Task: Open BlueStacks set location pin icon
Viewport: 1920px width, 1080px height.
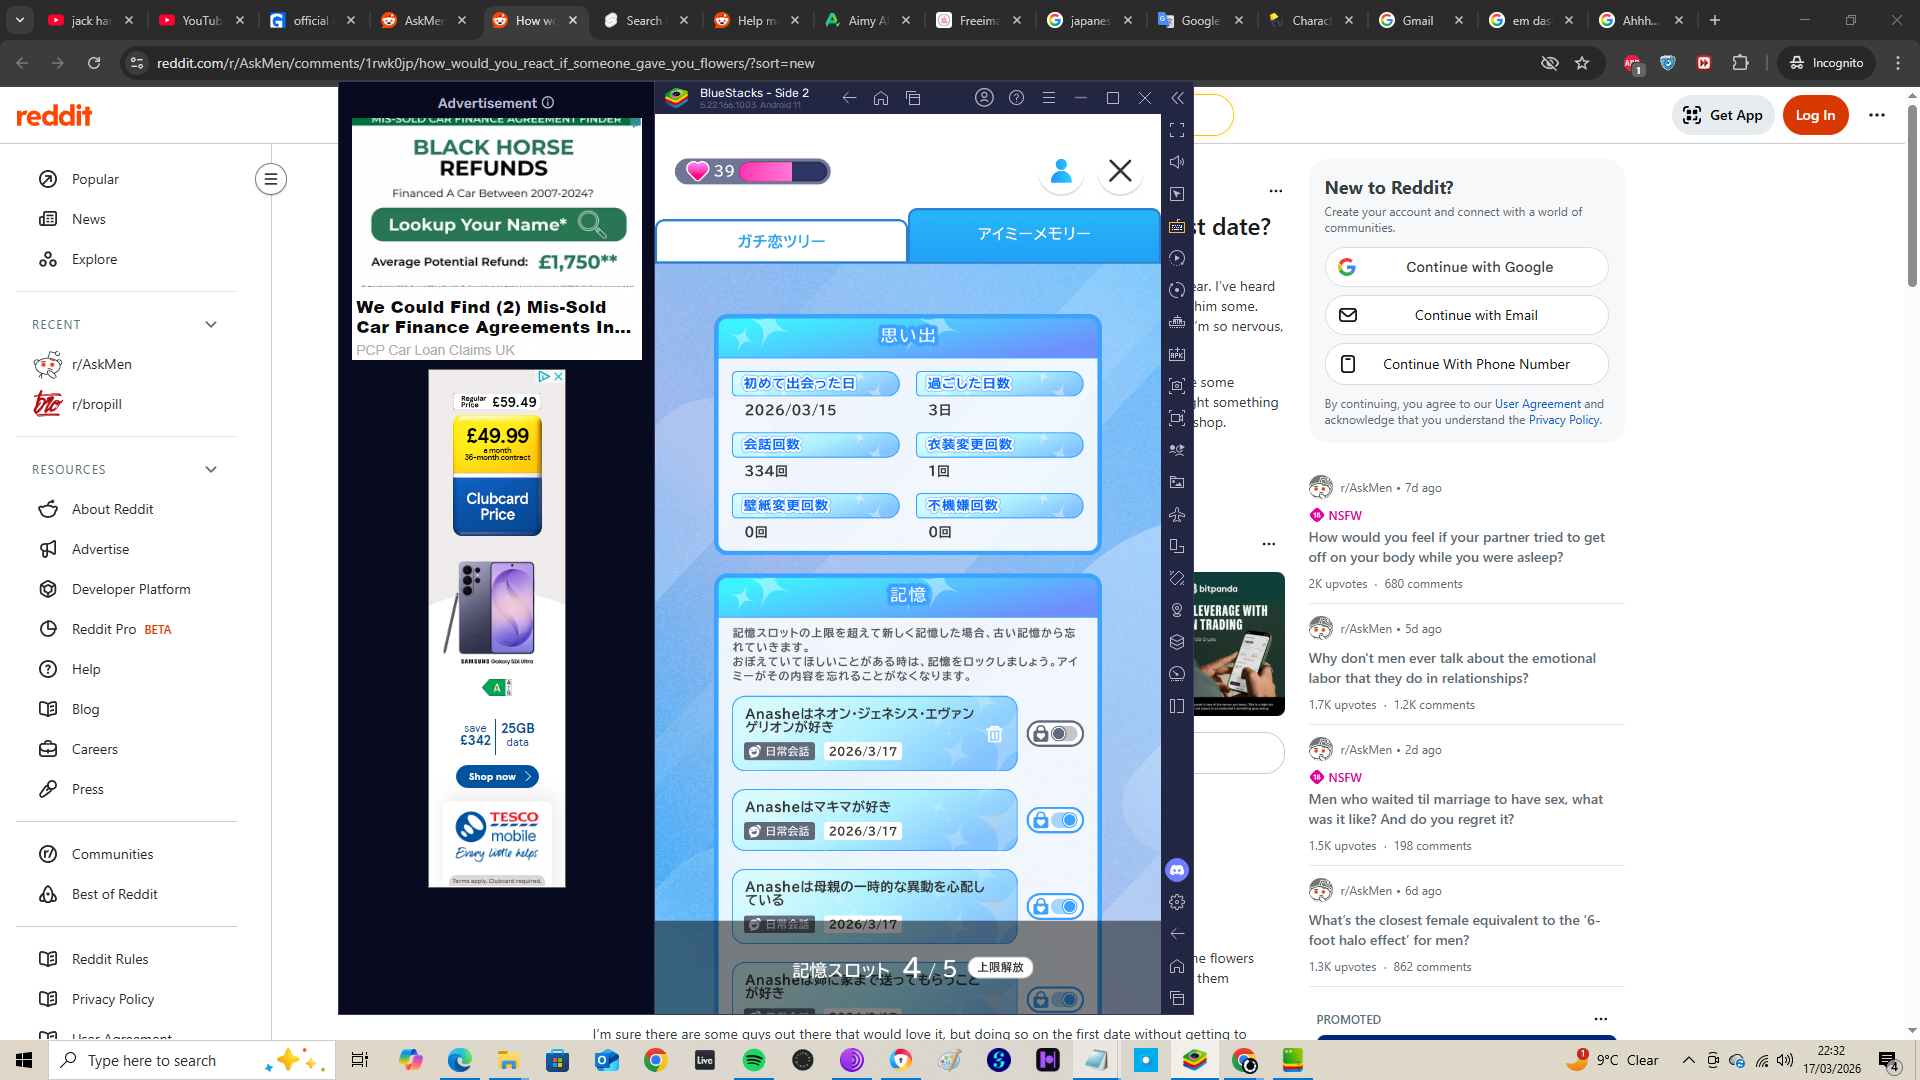Action: 1177,610
